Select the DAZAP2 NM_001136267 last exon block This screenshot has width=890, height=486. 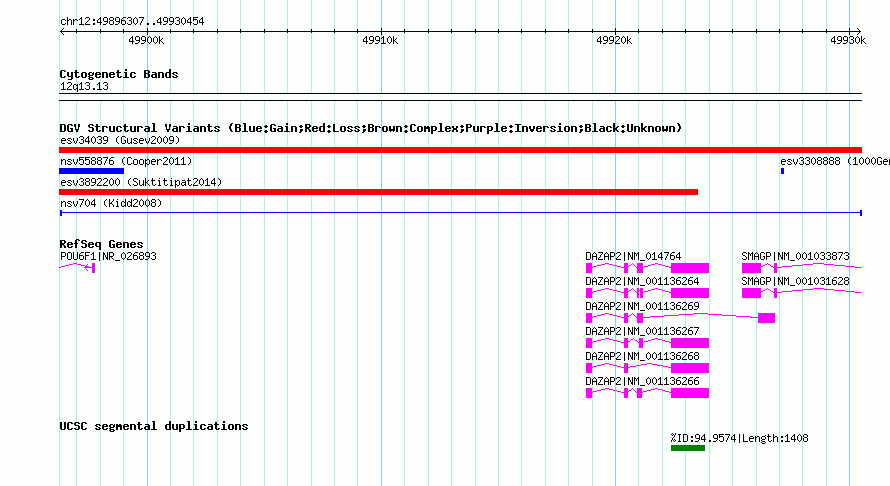690,343
